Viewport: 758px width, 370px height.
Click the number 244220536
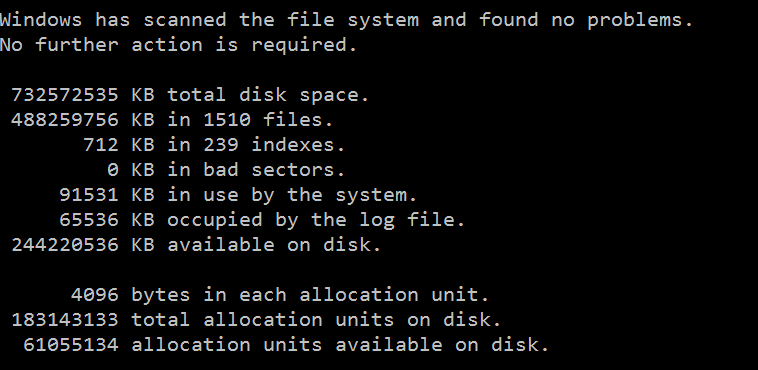pyautogui.click(x=65, y=245)
